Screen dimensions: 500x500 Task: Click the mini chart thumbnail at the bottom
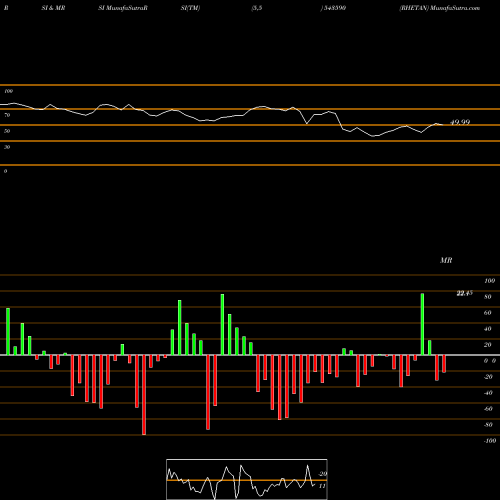point(247,479)
